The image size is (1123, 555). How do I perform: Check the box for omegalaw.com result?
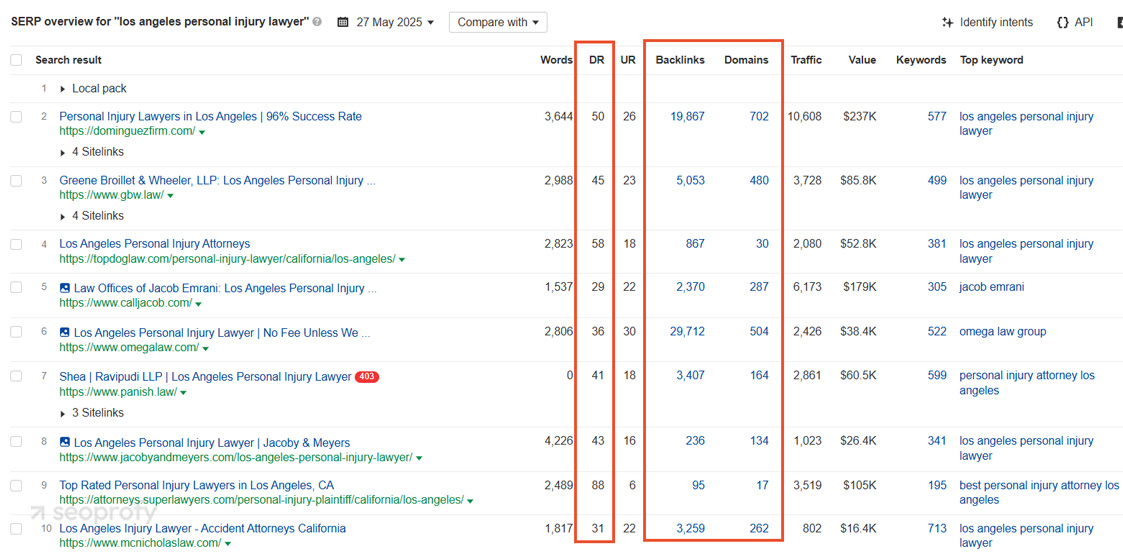pyautogui.click(x=16, y=332)
